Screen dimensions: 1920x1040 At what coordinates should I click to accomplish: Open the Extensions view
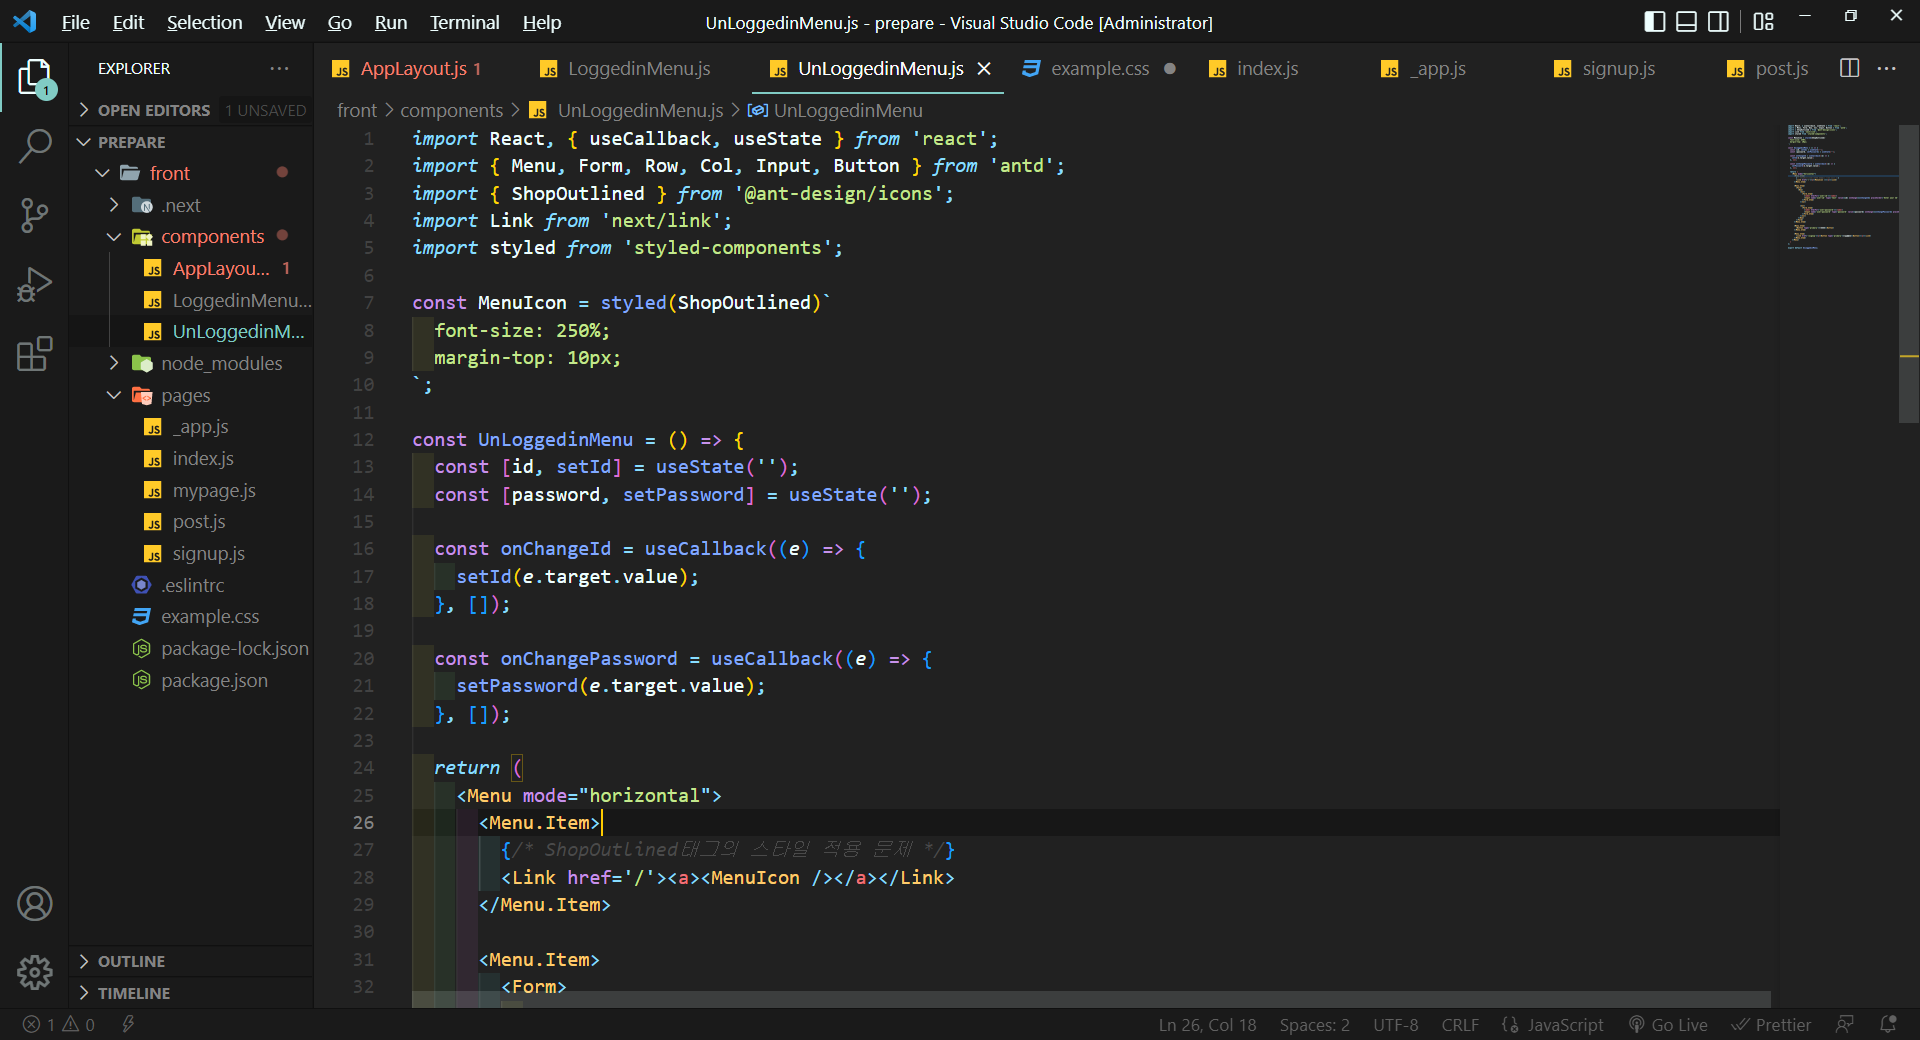[x=35, y=354]
